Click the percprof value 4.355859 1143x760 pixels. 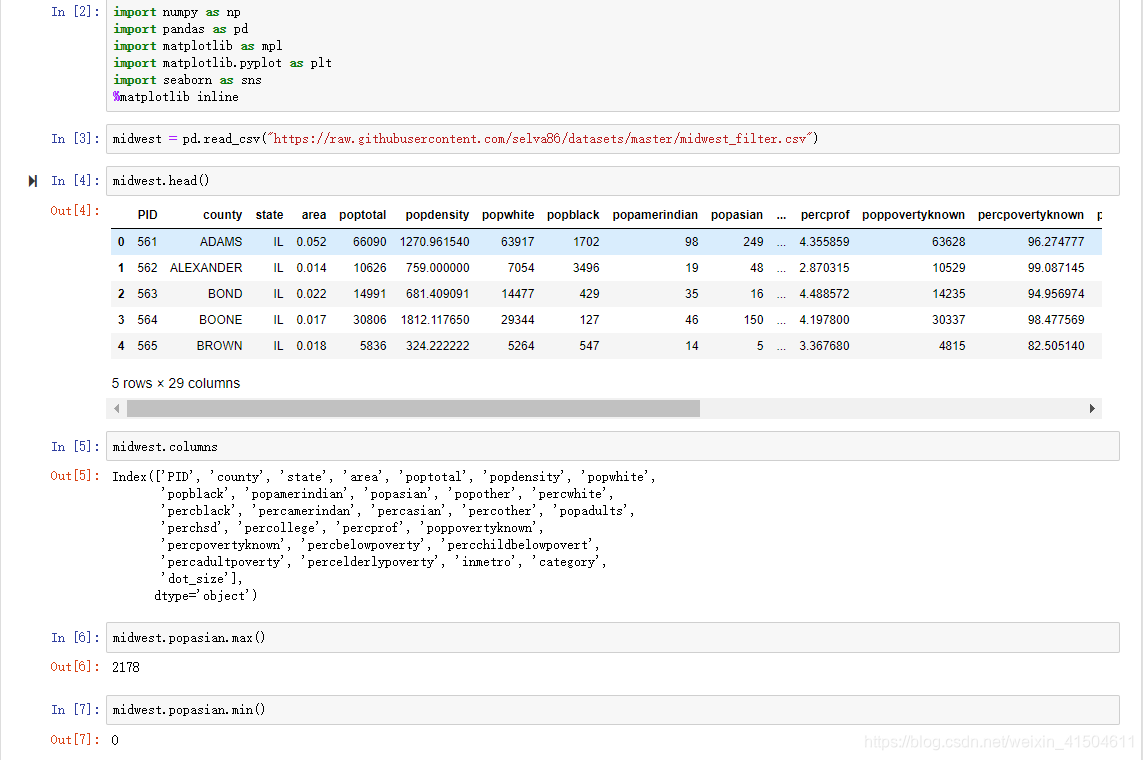(824, 242)
